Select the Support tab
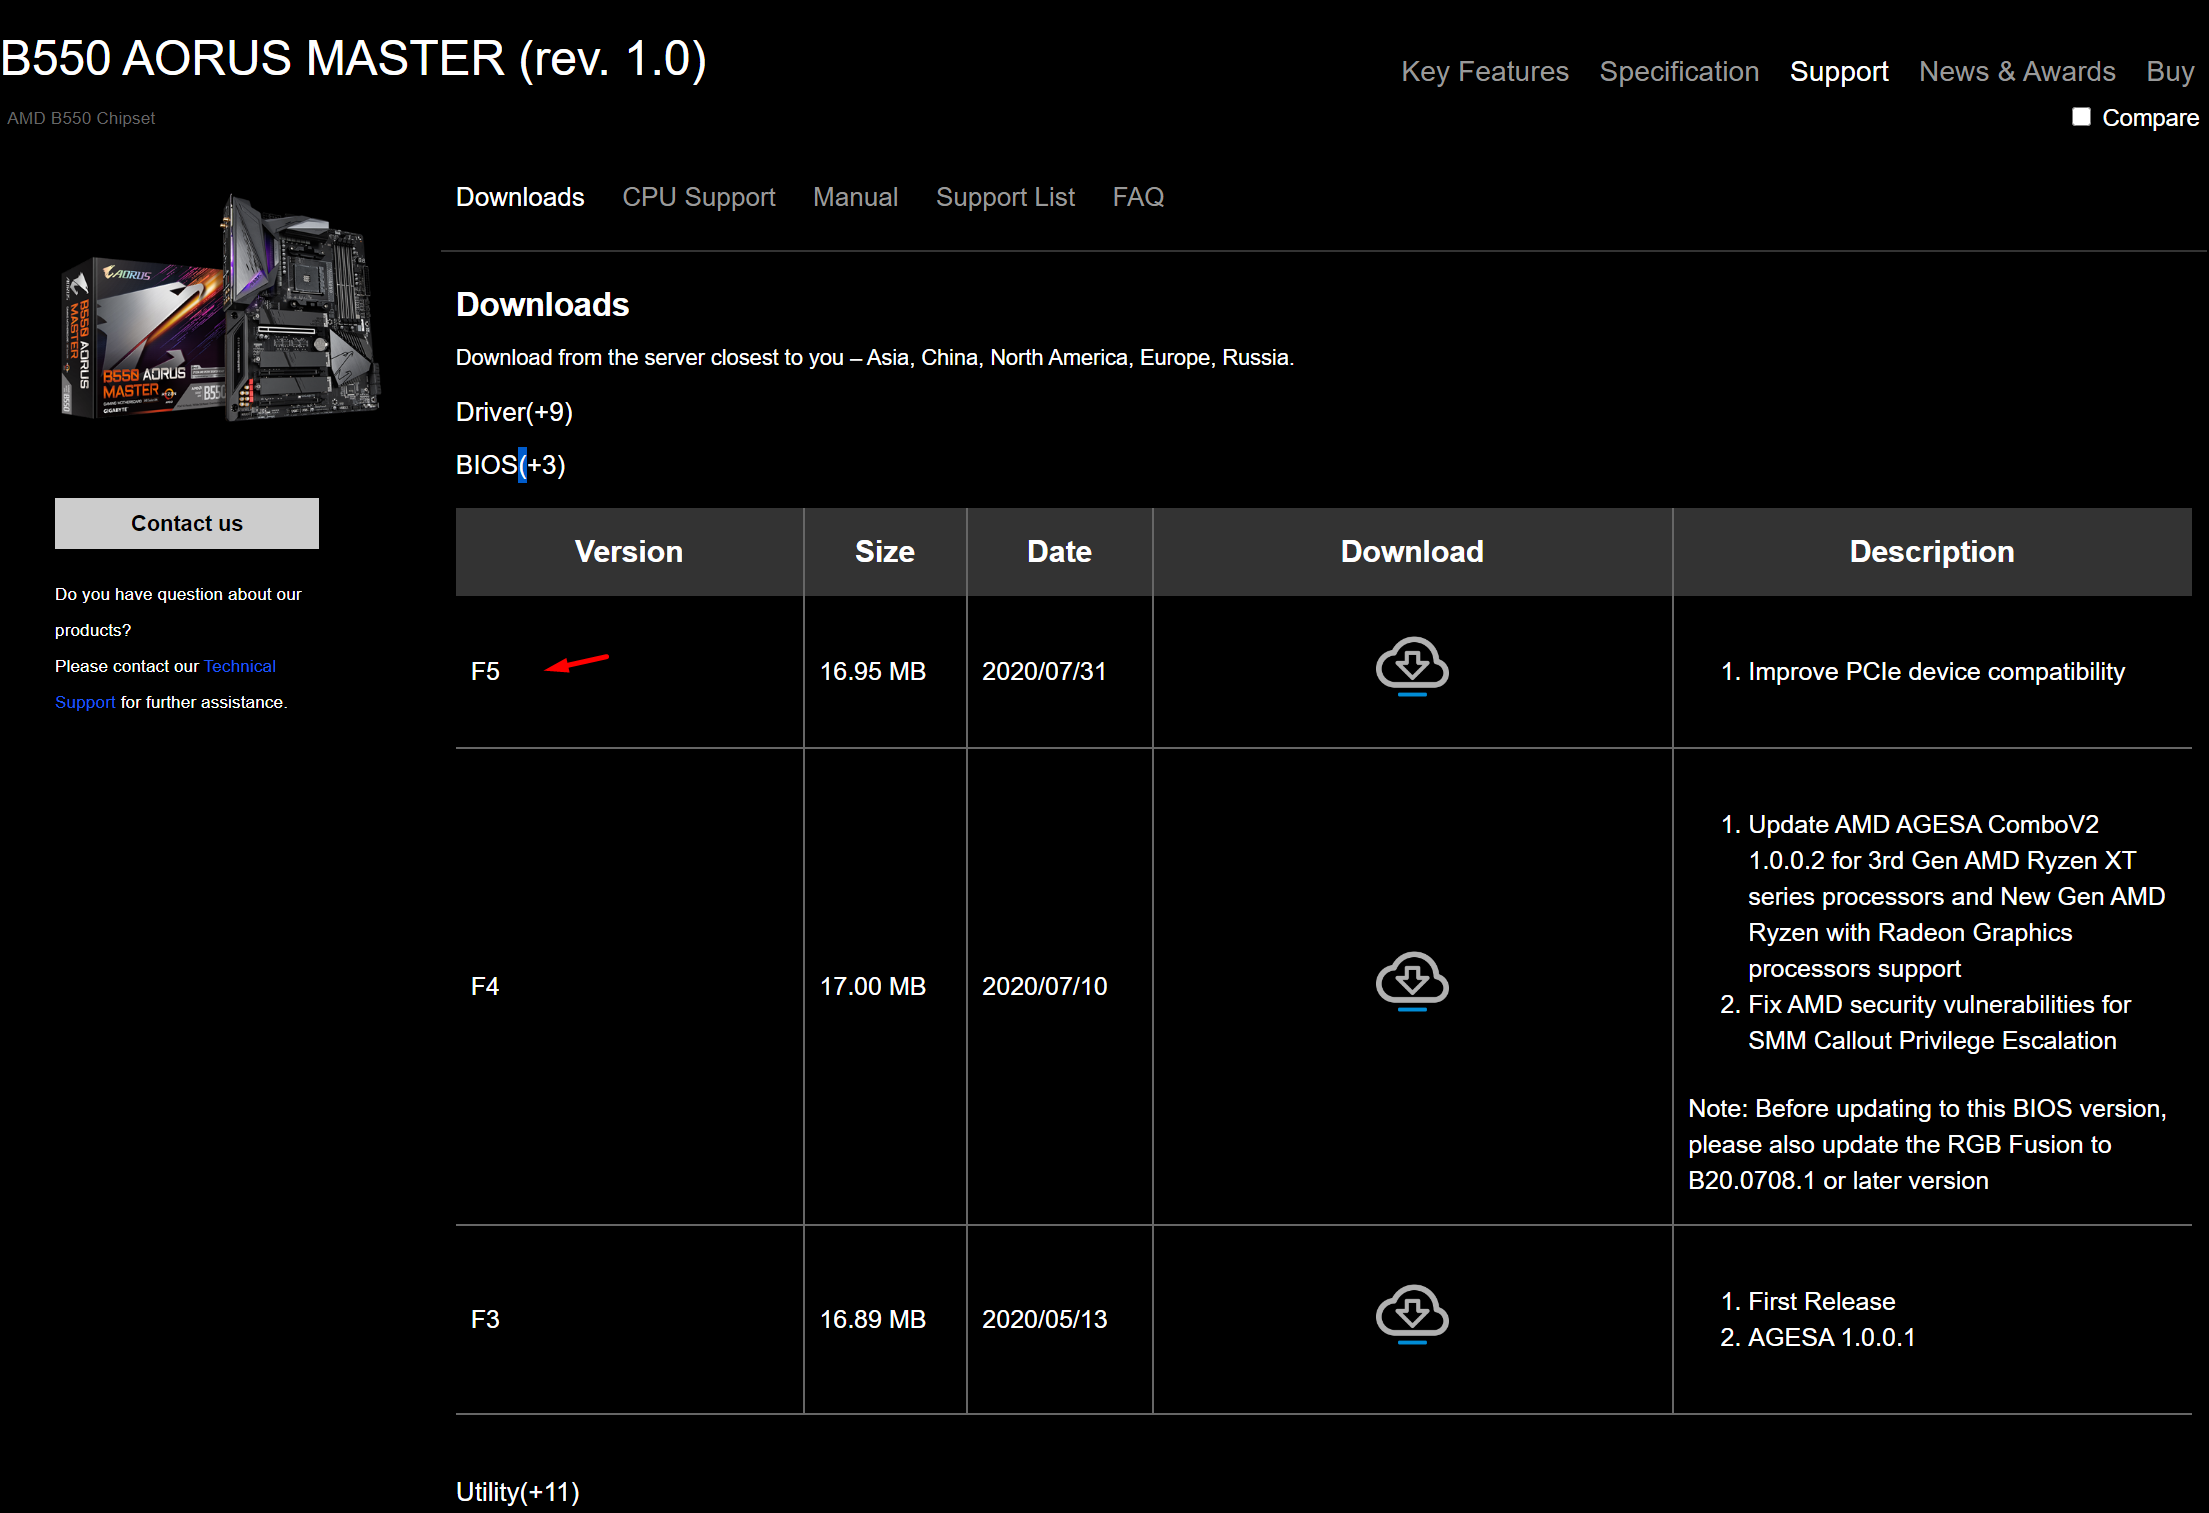The width and height of the screenshot is (2209, 1513). [1839, 72]
